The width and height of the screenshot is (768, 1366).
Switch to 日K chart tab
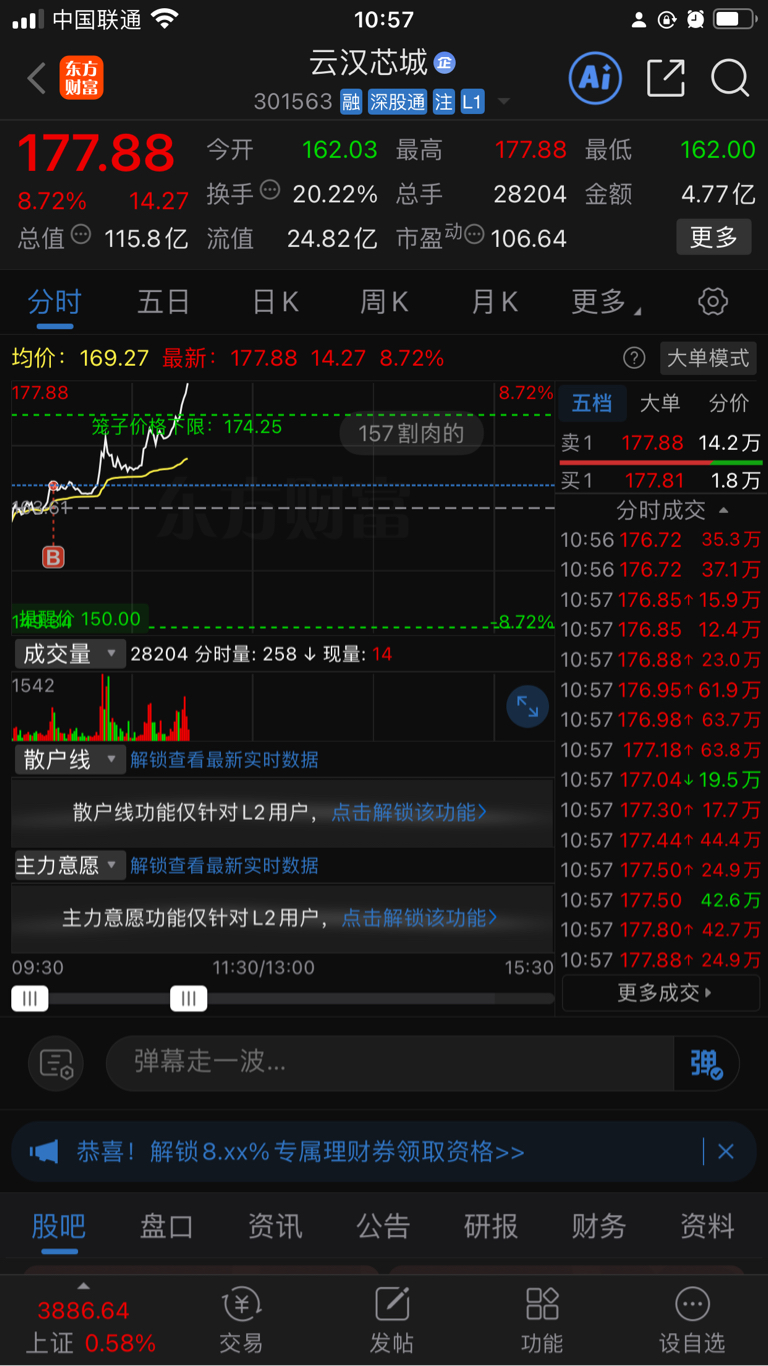(275, 302)
